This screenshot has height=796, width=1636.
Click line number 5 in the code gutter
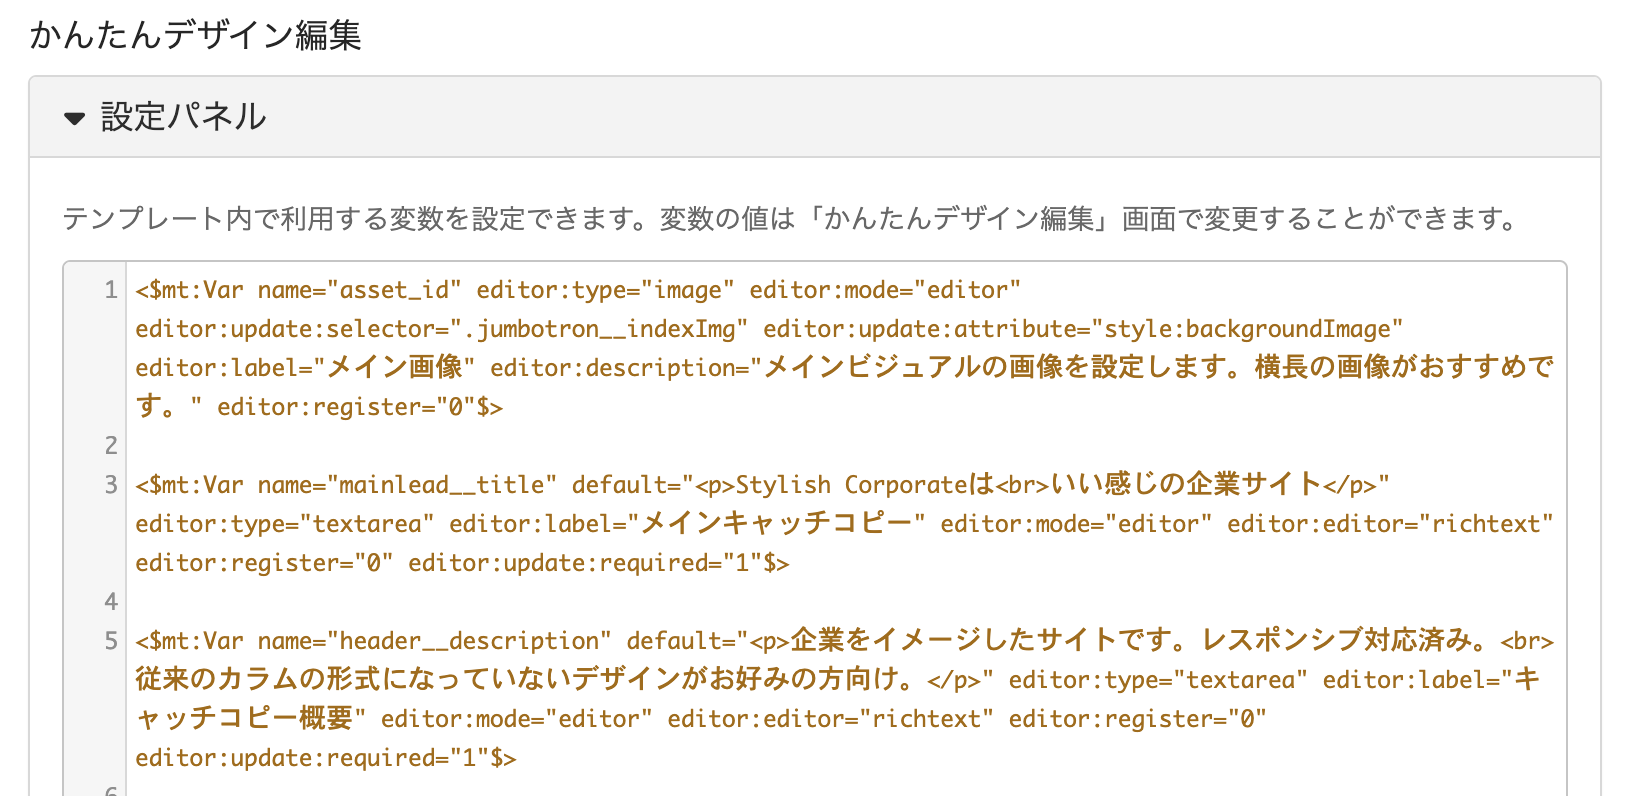click(111, 641)
